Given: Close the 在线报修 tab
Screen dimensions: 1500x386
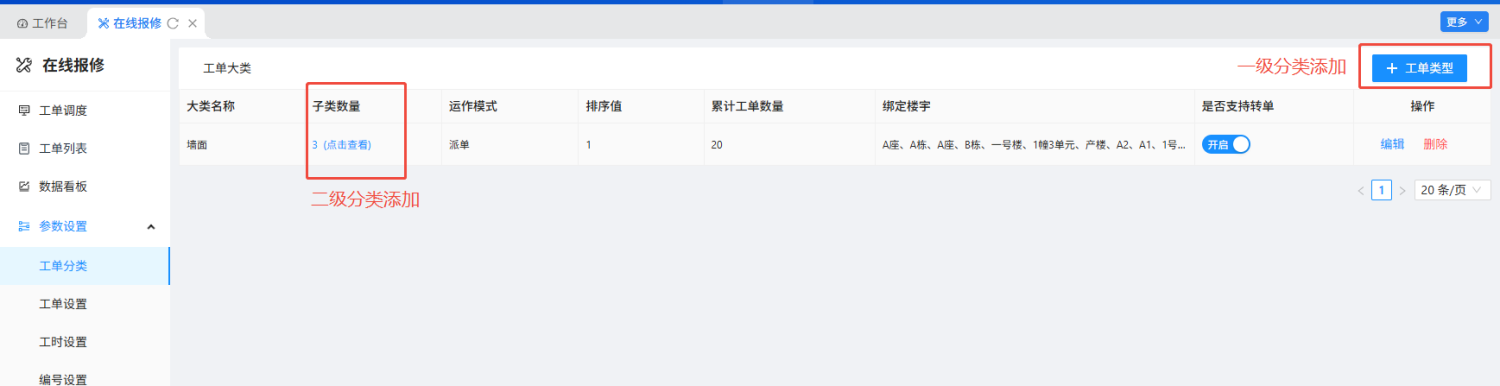Looking at the screenshot, I should [x=192, y=23].
